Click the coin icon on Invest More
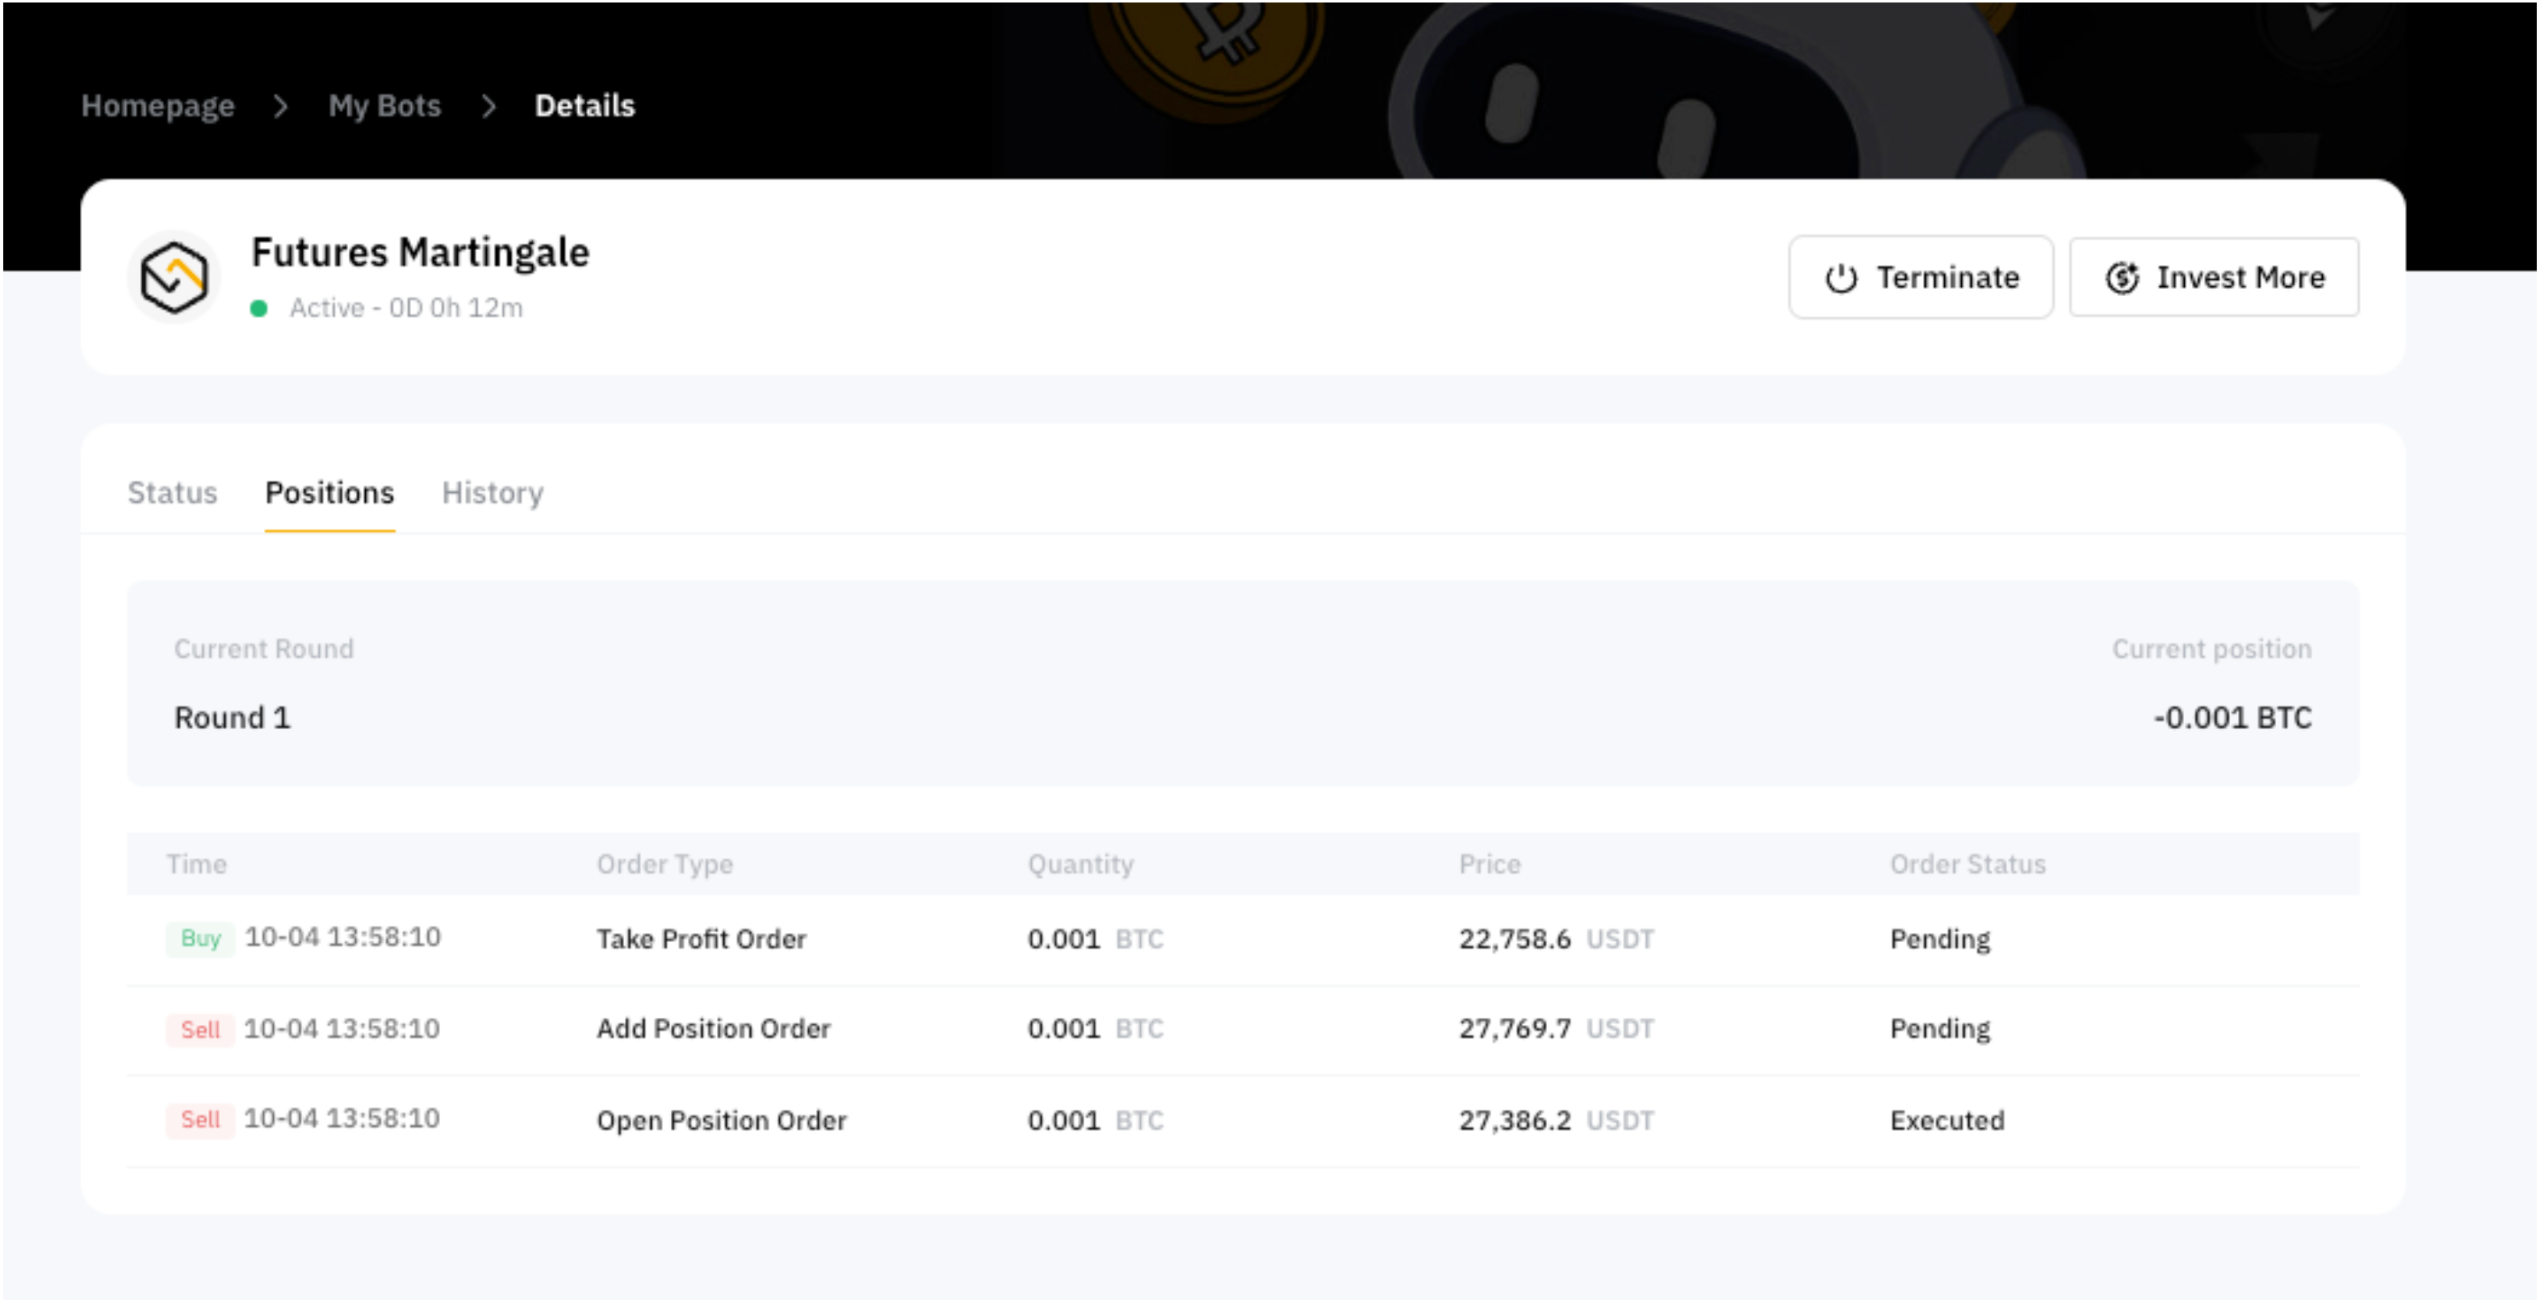Image resolution: width=2540 pixels, height=1300 pixels. click(2121, 278)
